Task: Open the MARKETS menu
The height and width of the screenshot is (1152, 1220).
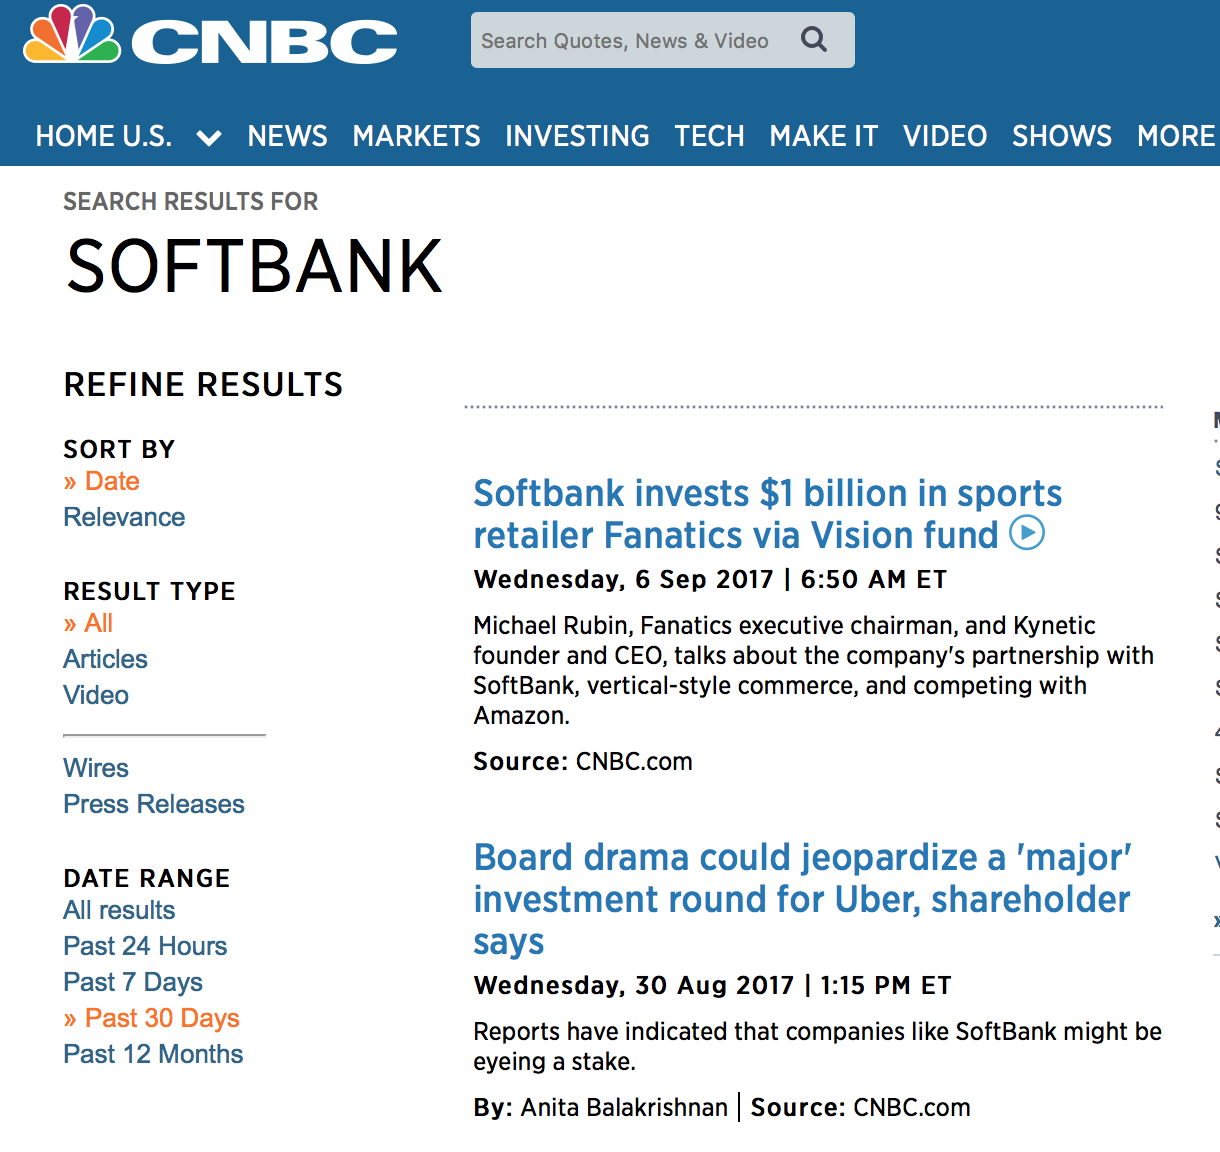Action: click(416, 136)
